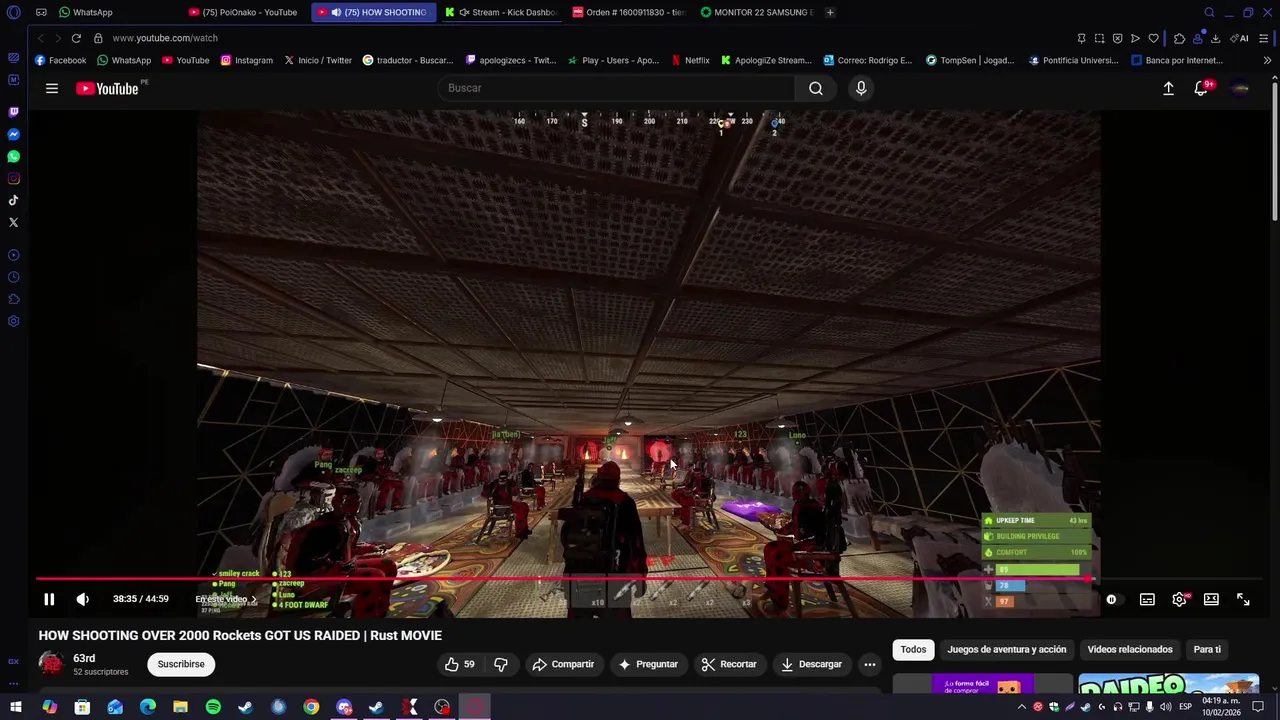This screenshot has width=1280, height=720.
Task: Switch to theater mode view
Action: [1211, 599]
